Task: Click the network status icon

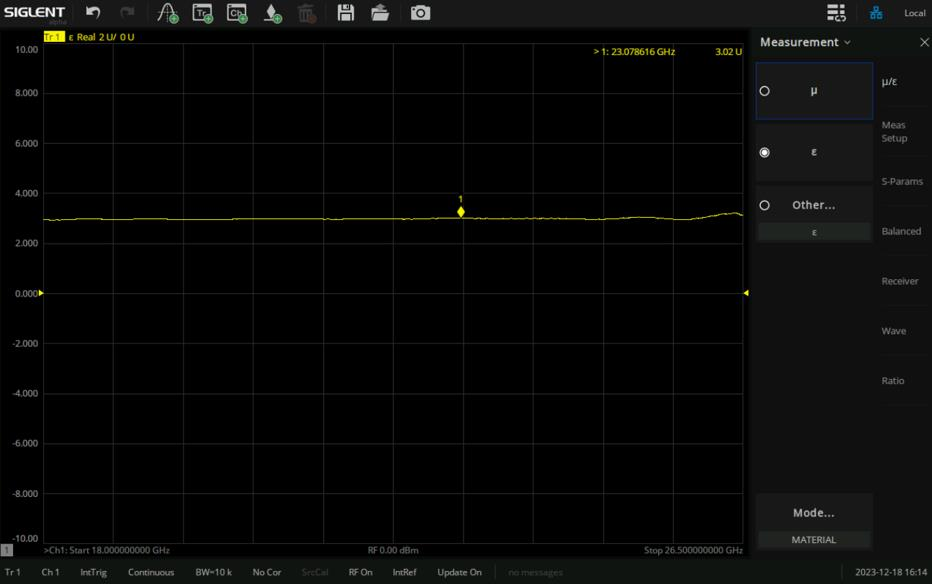Action: pyautogui.click(x=876, y=13)
